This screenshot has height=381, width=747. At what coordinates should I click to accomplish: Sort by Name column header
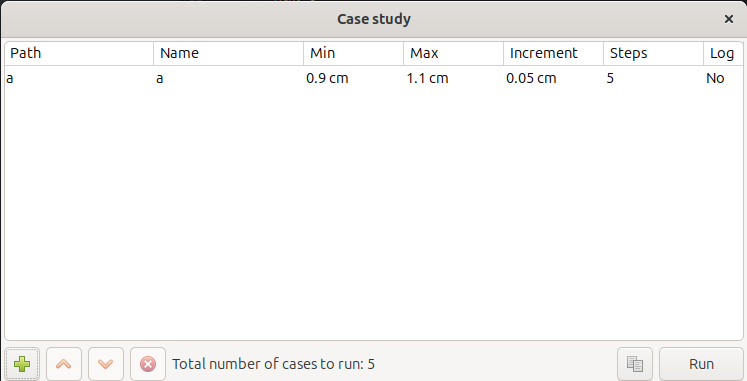coord(229,53)
